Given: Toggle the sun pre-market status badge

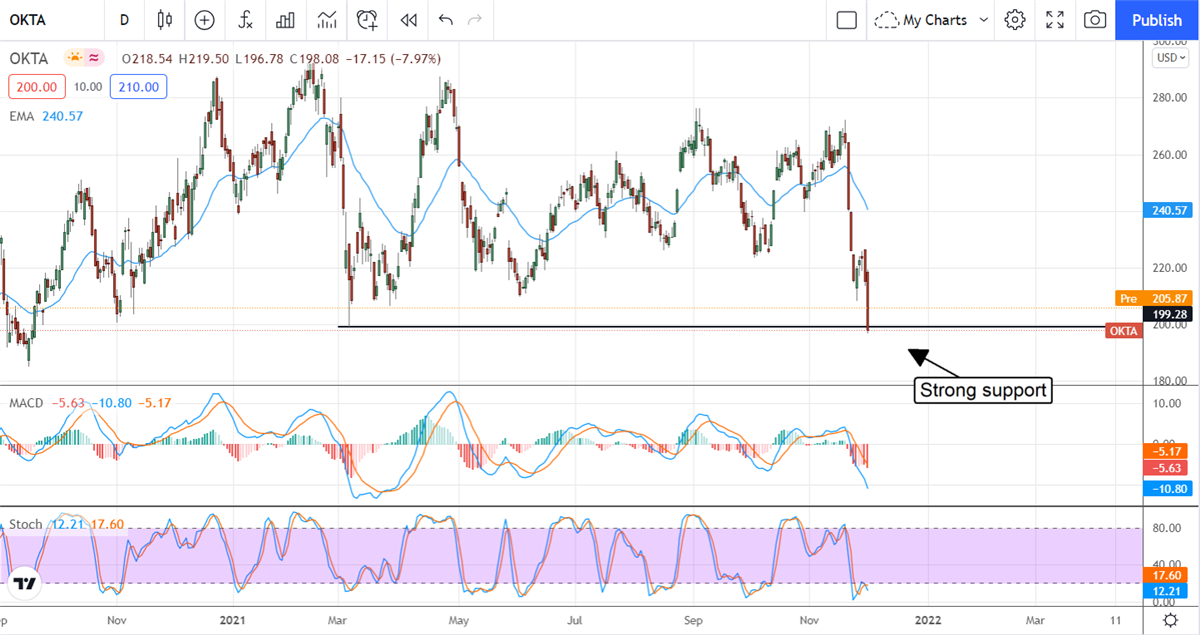Looking at the screenshot, I should point(73,58).
